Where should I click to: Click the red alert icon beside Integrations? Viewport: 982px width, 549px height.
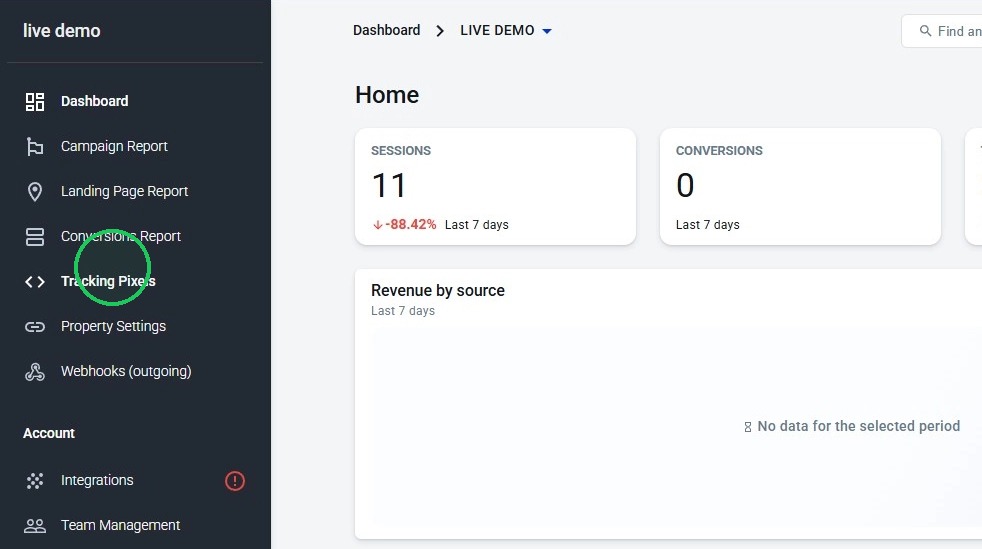(235, 481)
